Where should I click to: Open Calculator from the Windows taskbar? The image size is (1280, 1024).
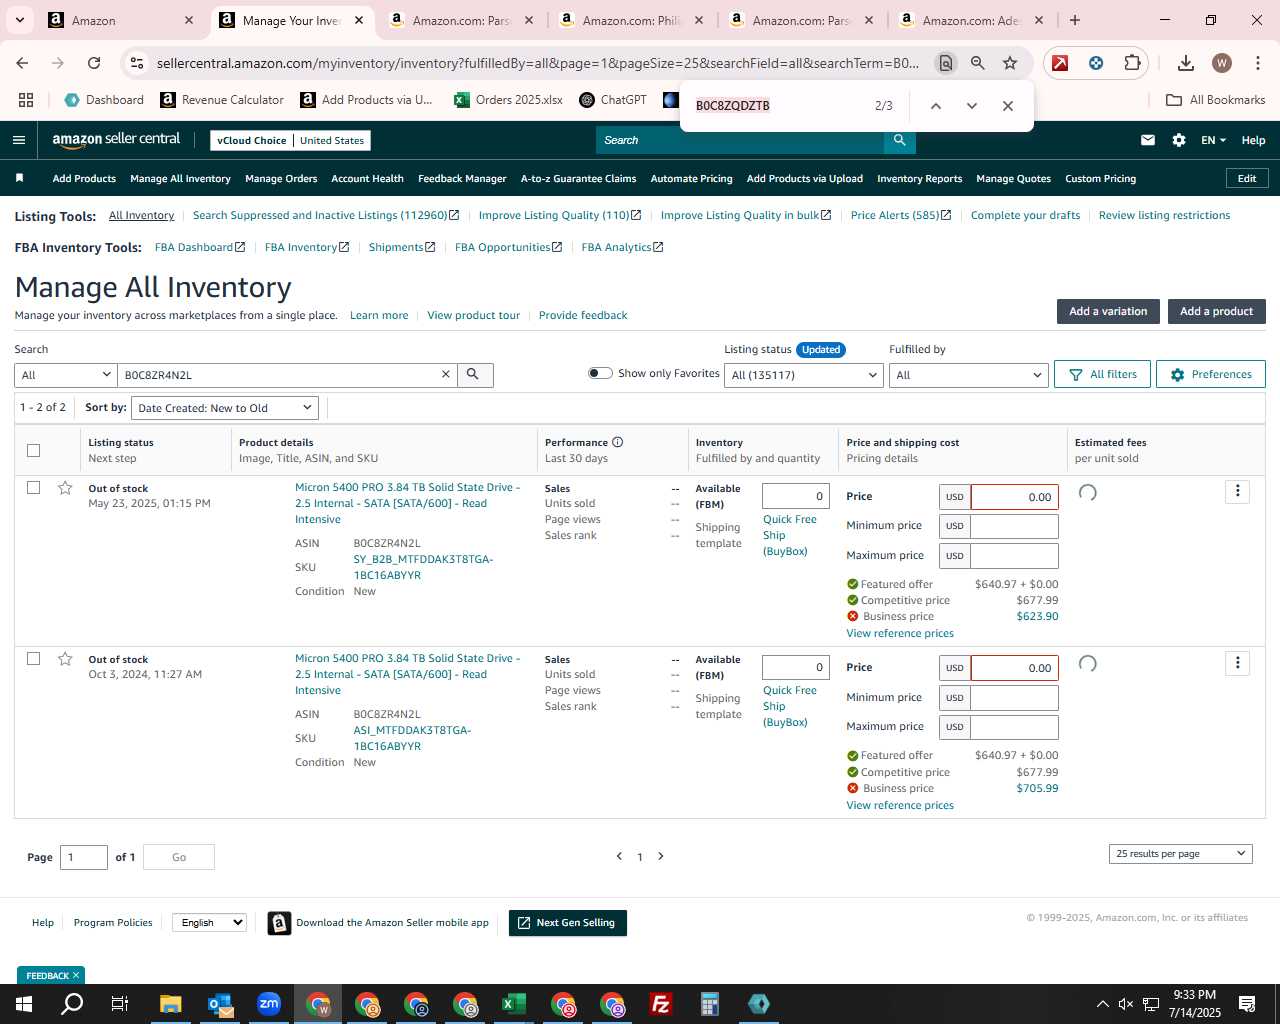(710, 1004)
